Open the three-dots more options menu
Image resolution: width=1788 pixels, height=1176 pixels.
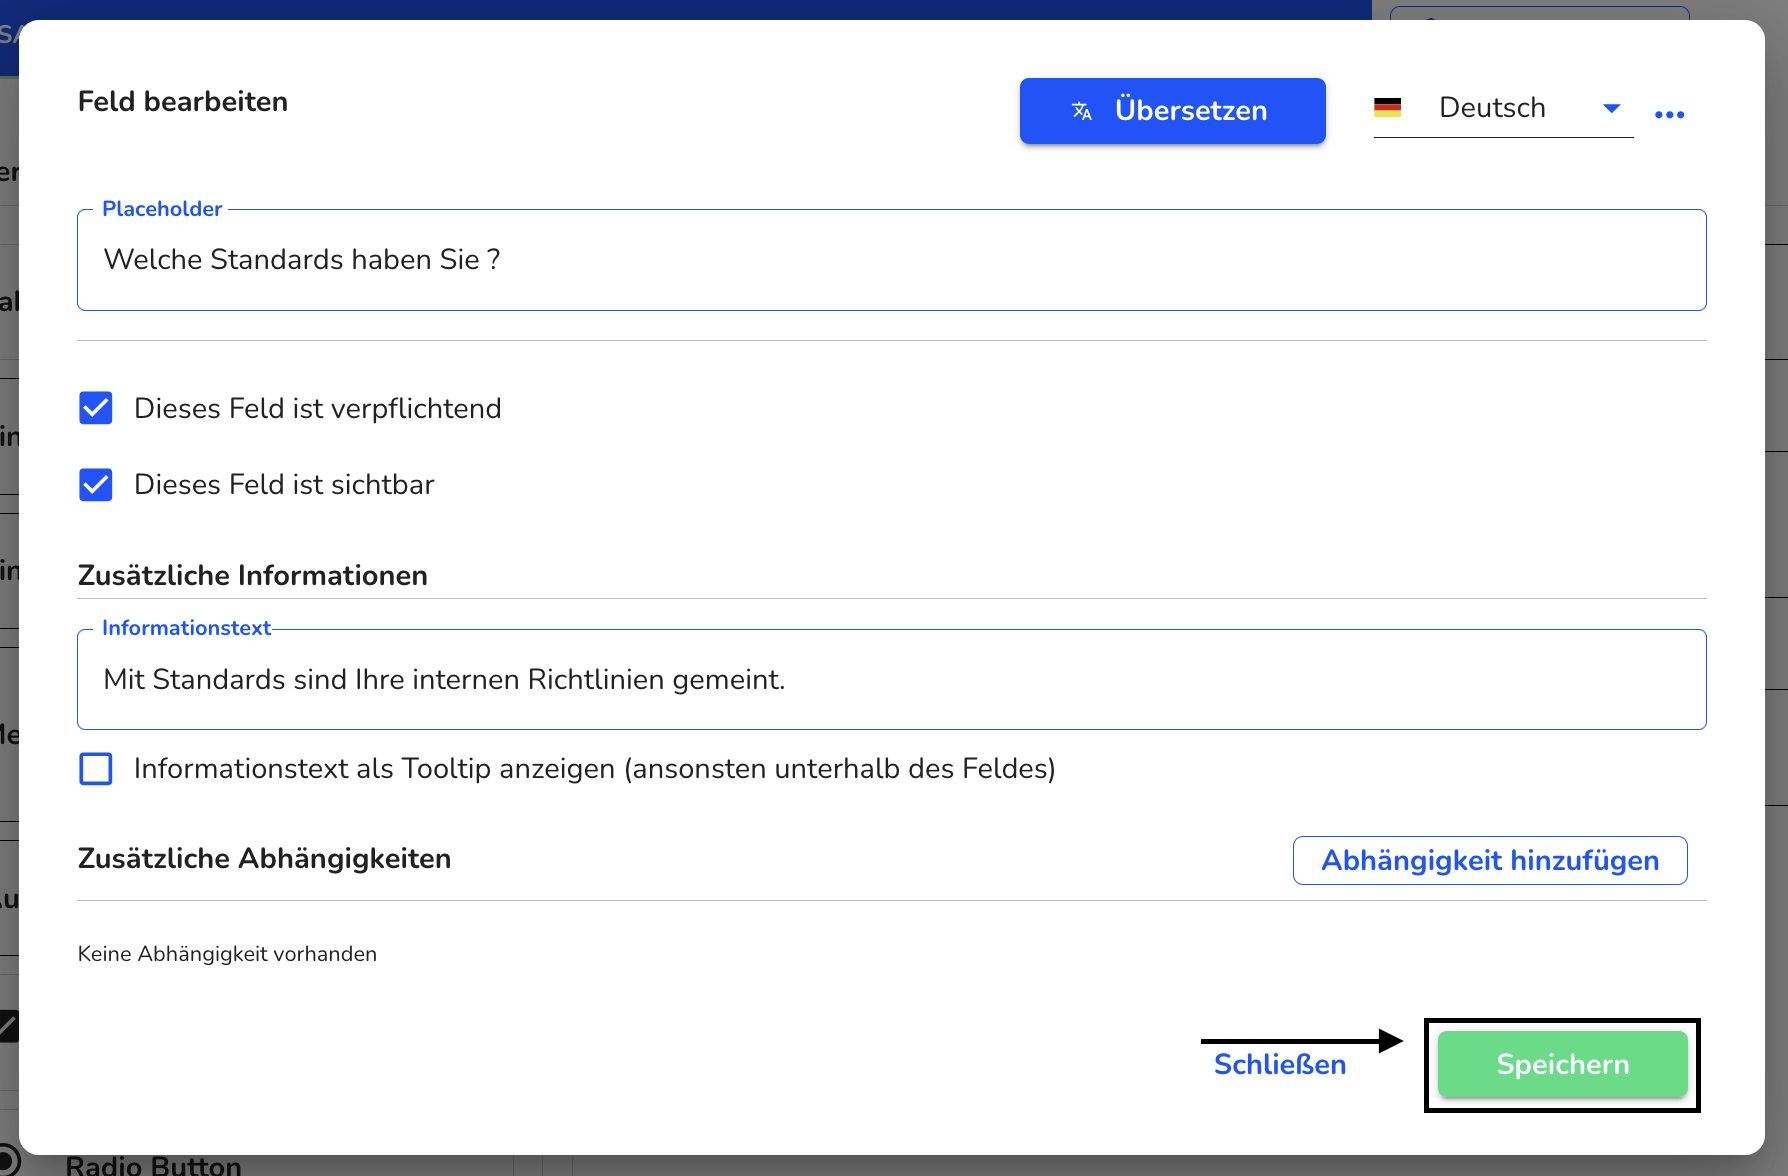point(1669,114)
